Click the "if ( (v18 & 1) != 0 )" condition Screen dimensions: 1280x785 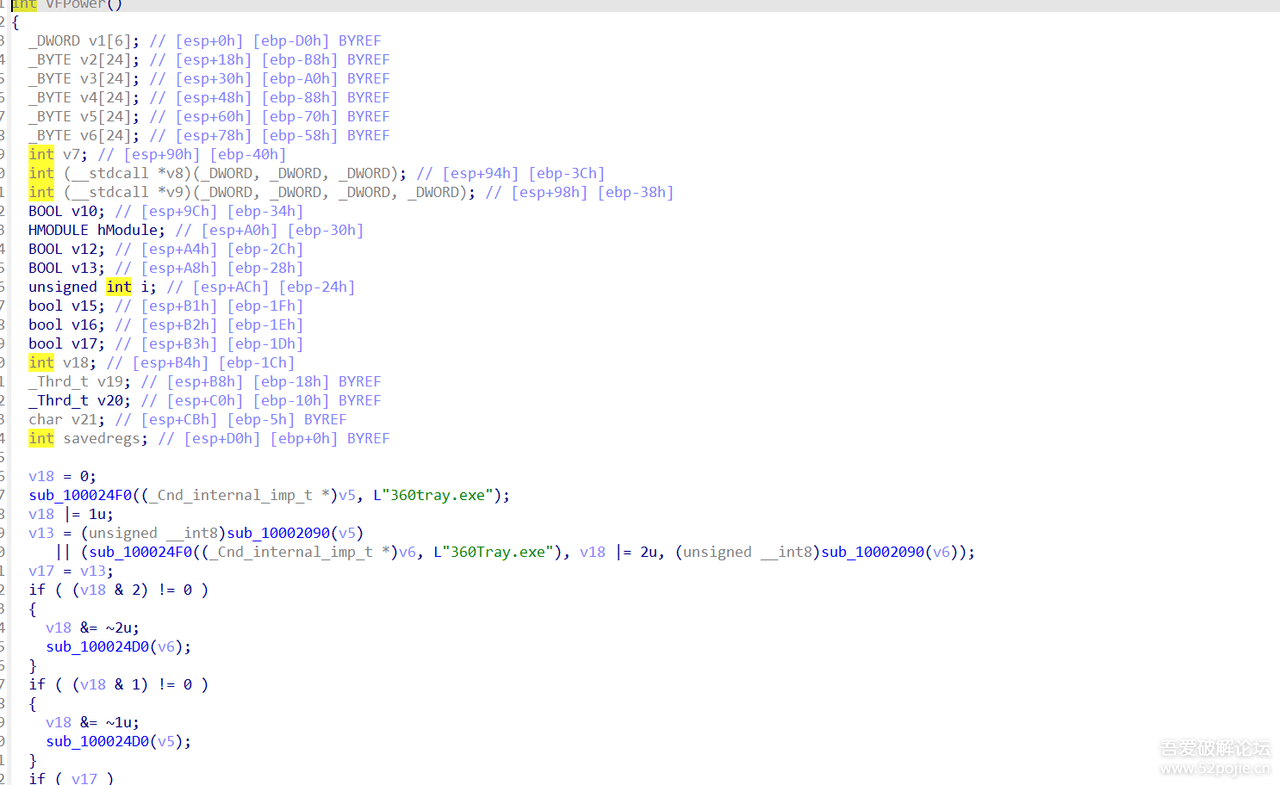pyautogui.click(x=118, y=685)
